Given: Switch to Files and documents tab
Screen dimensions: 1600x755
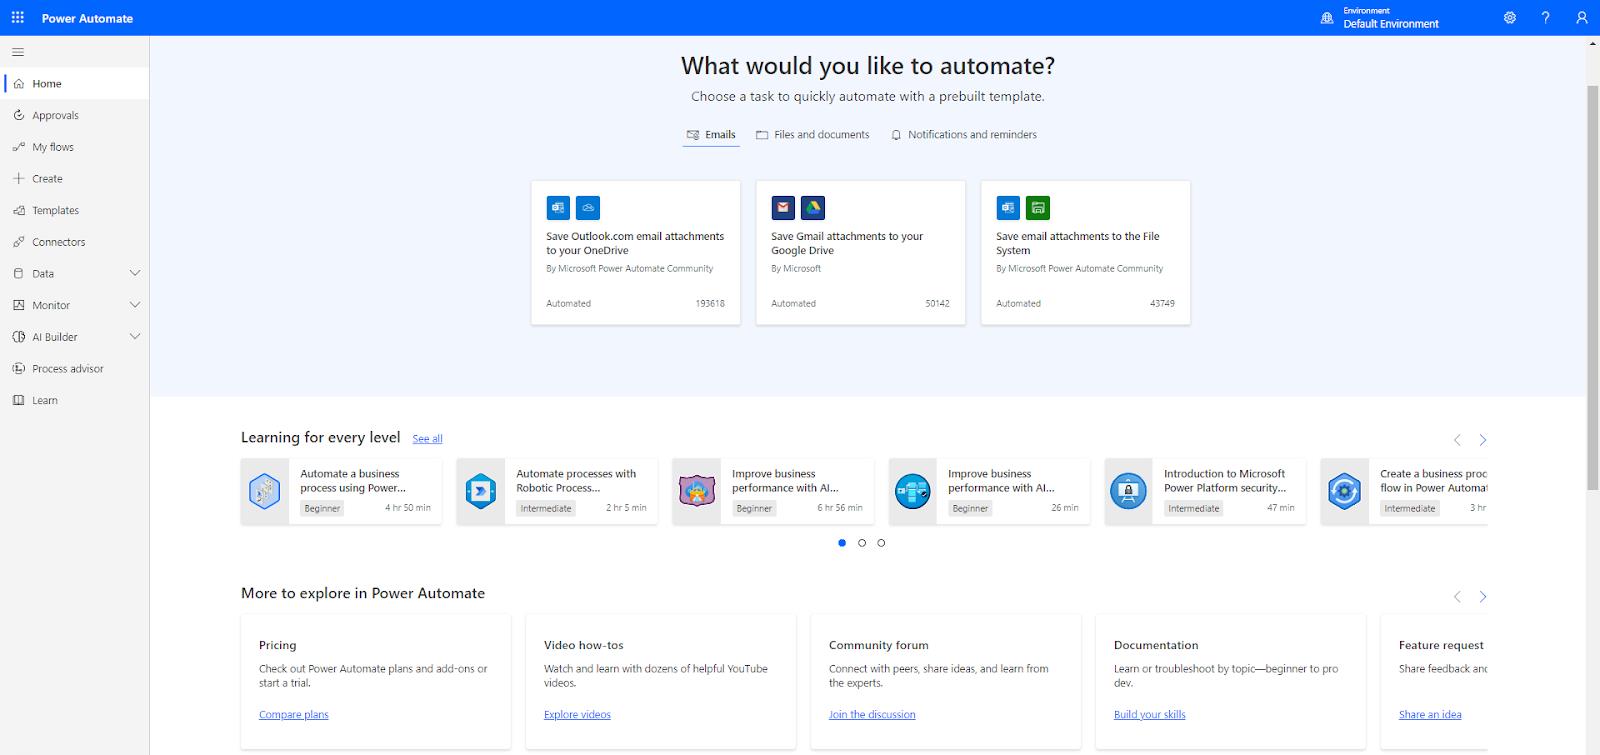Looking at the screenshot, I should [x=813, y=135].
